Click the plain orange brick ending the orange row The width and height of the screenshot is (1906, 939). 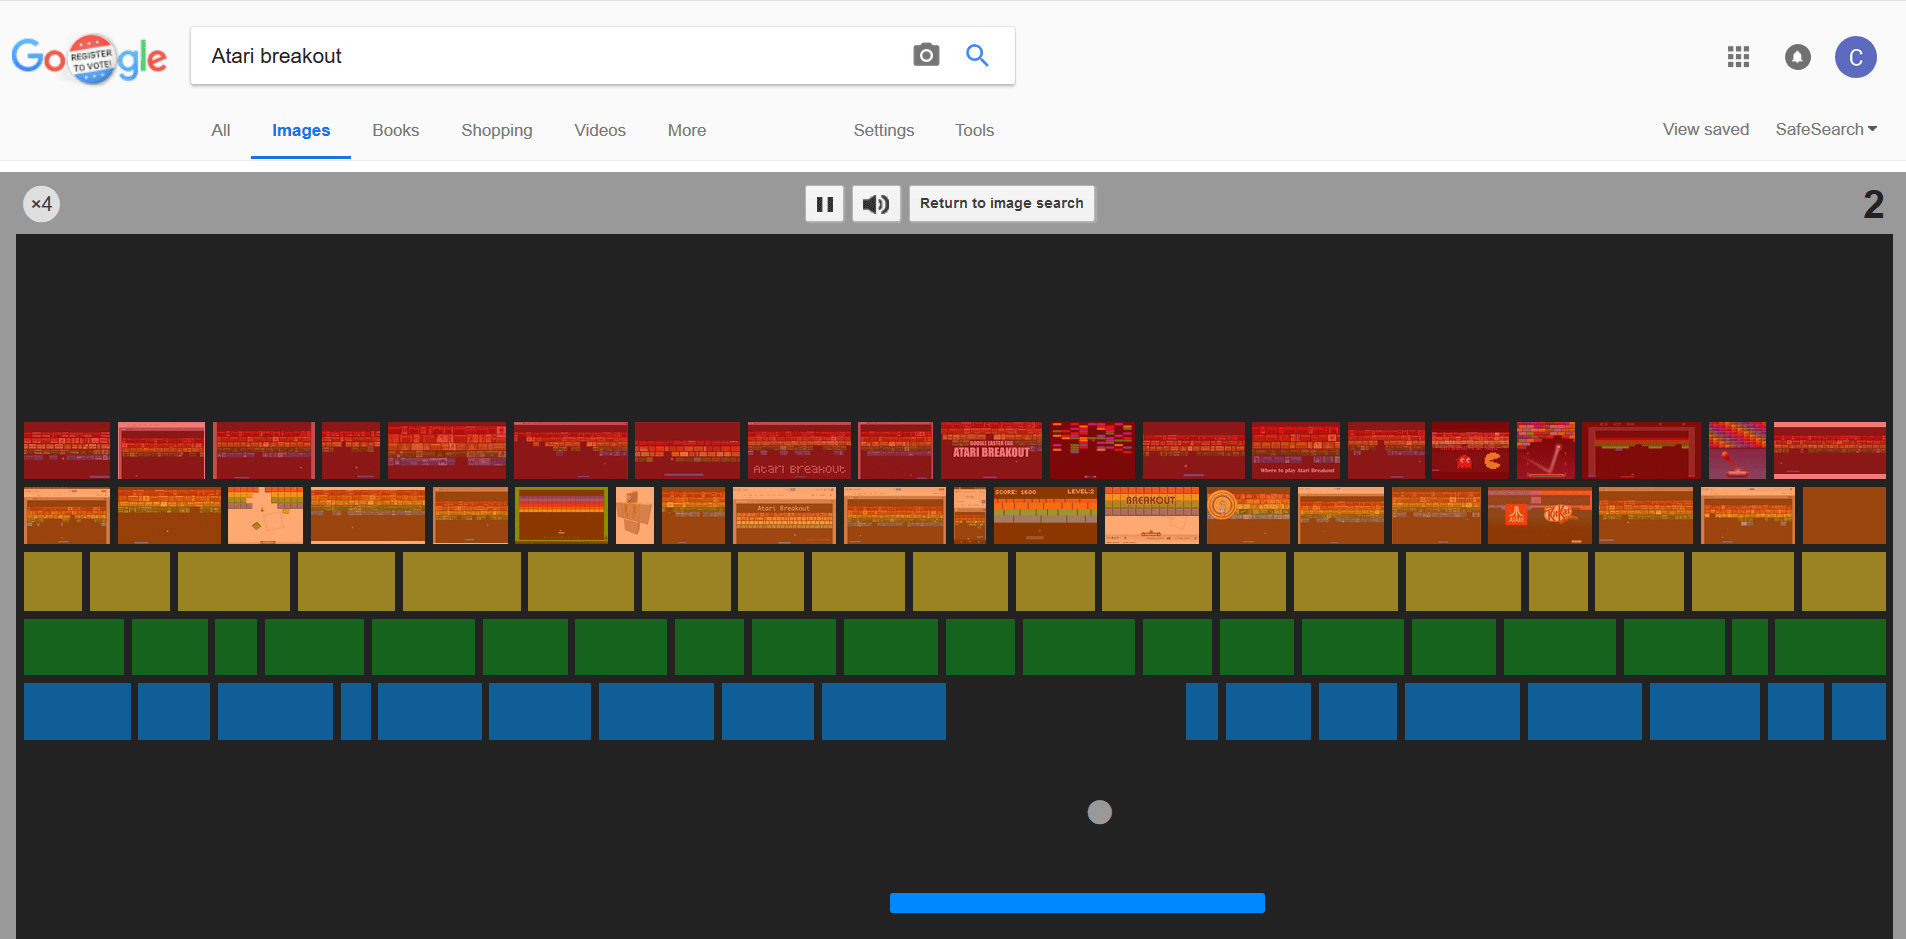point(1844,515)
